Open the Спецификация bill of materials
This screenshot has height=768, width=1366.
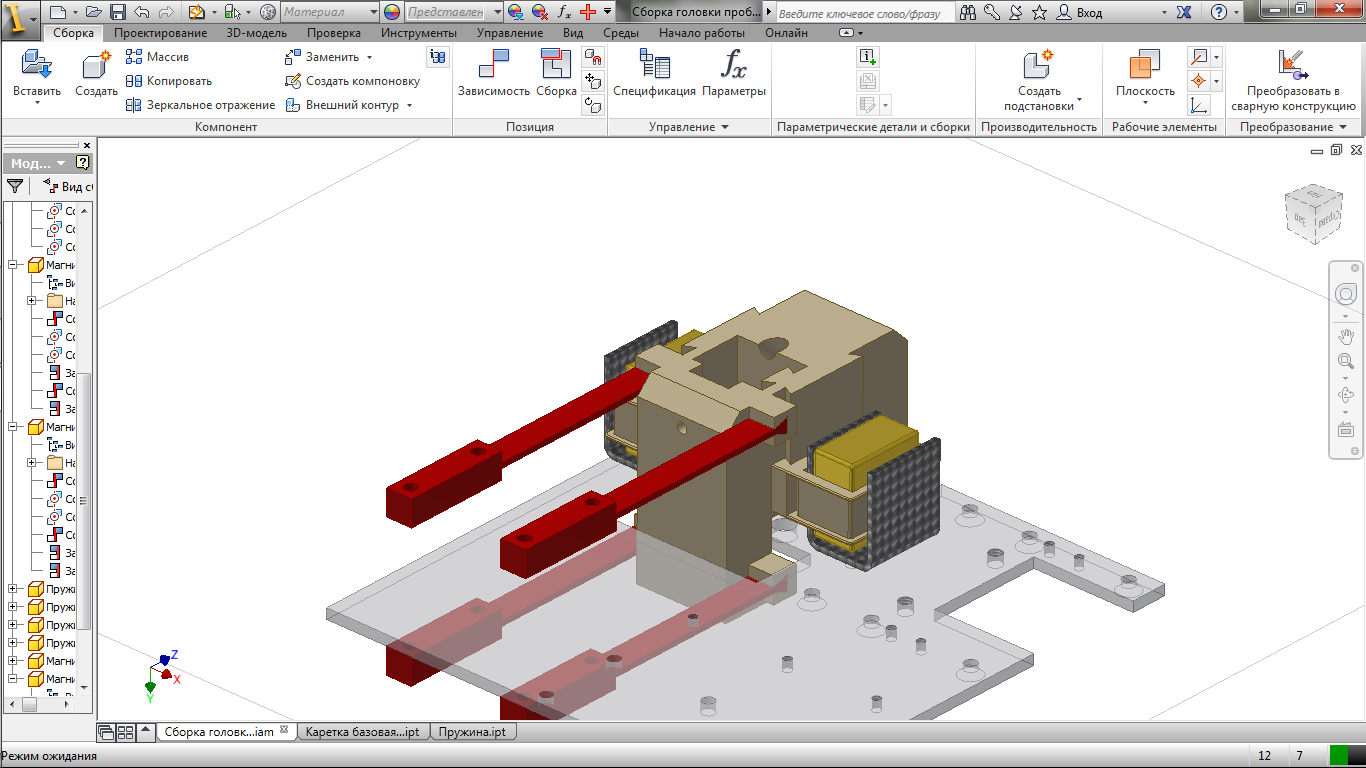[654, 68]
